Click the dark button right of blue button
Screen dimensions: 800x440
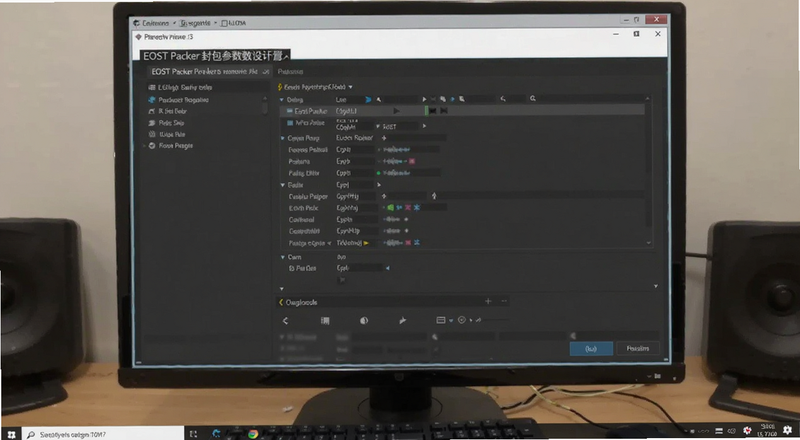tap(638, 349)
